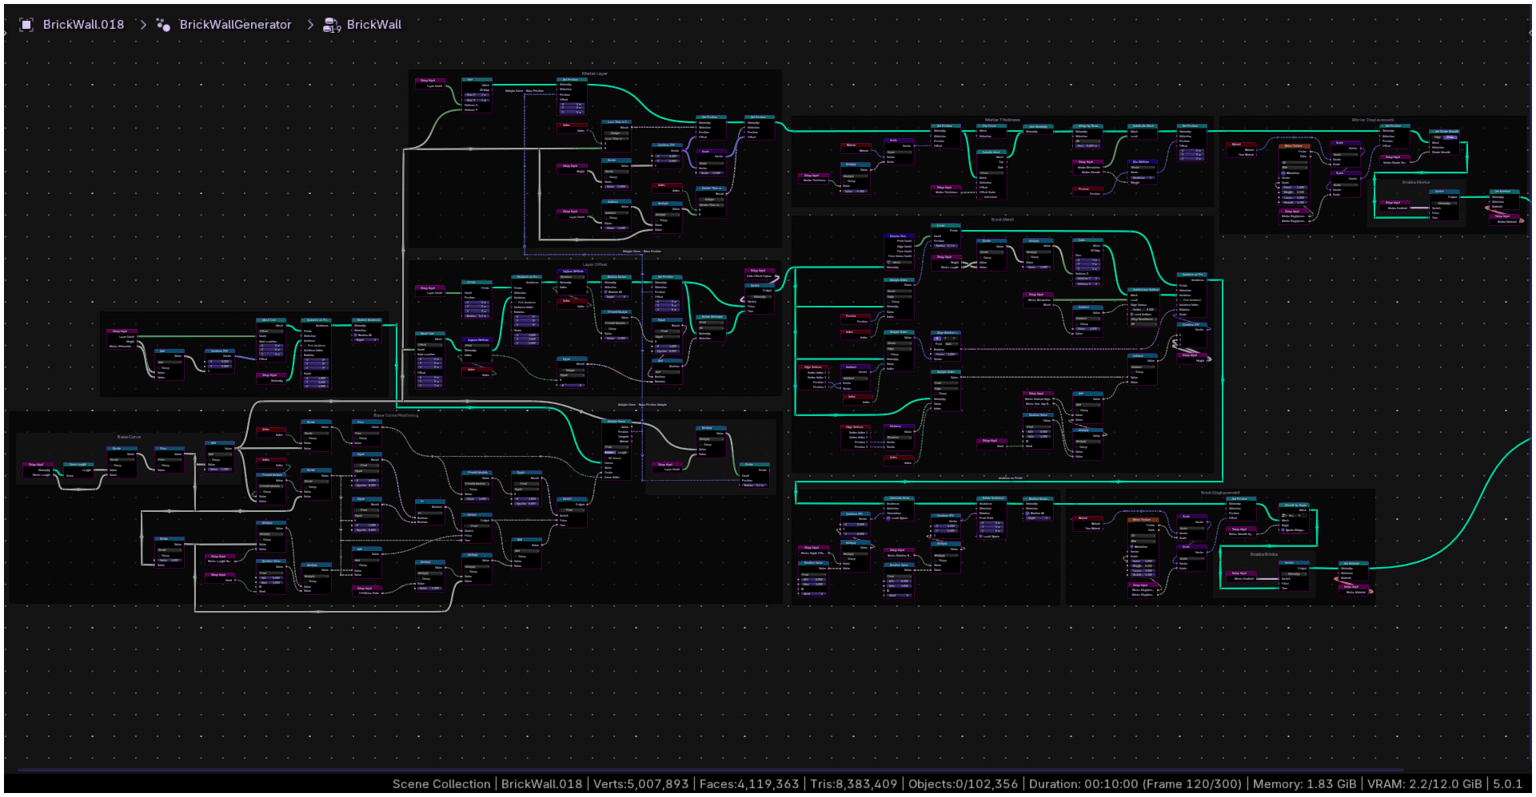Image resolution: width=1536 pixels, height=797 pixels.
Task: Select the Layer Offset frame label
Action: click(594, 264)
